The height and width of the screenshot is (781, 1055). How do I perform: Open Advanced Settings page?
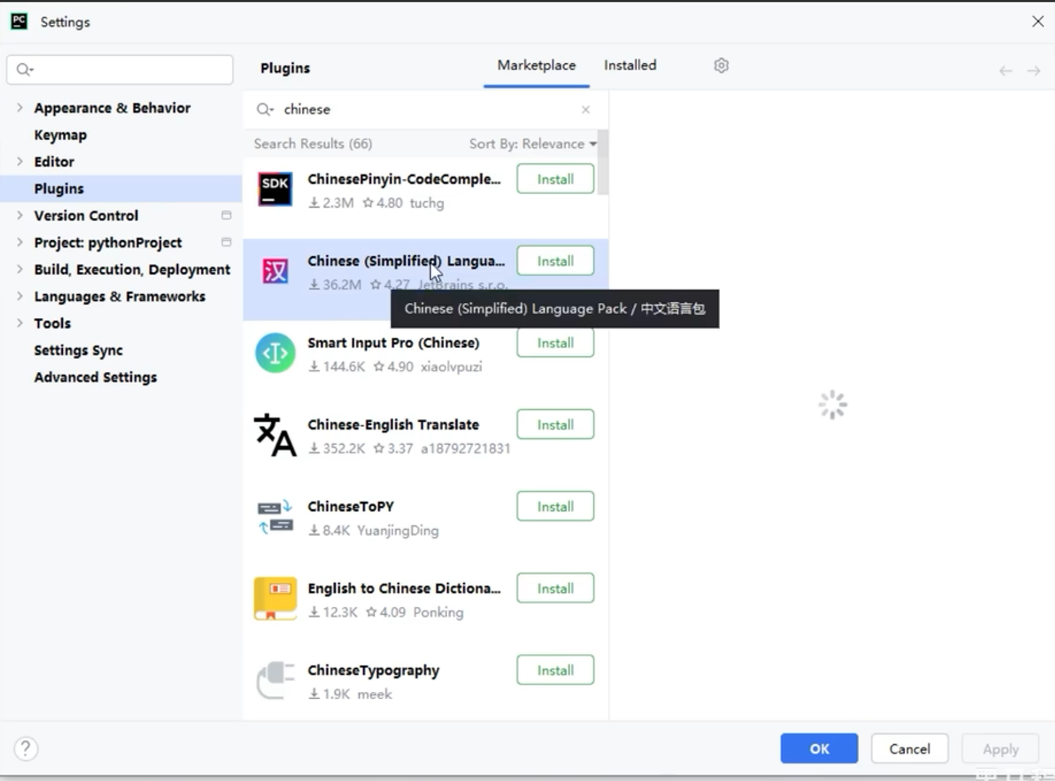(96, 377)
